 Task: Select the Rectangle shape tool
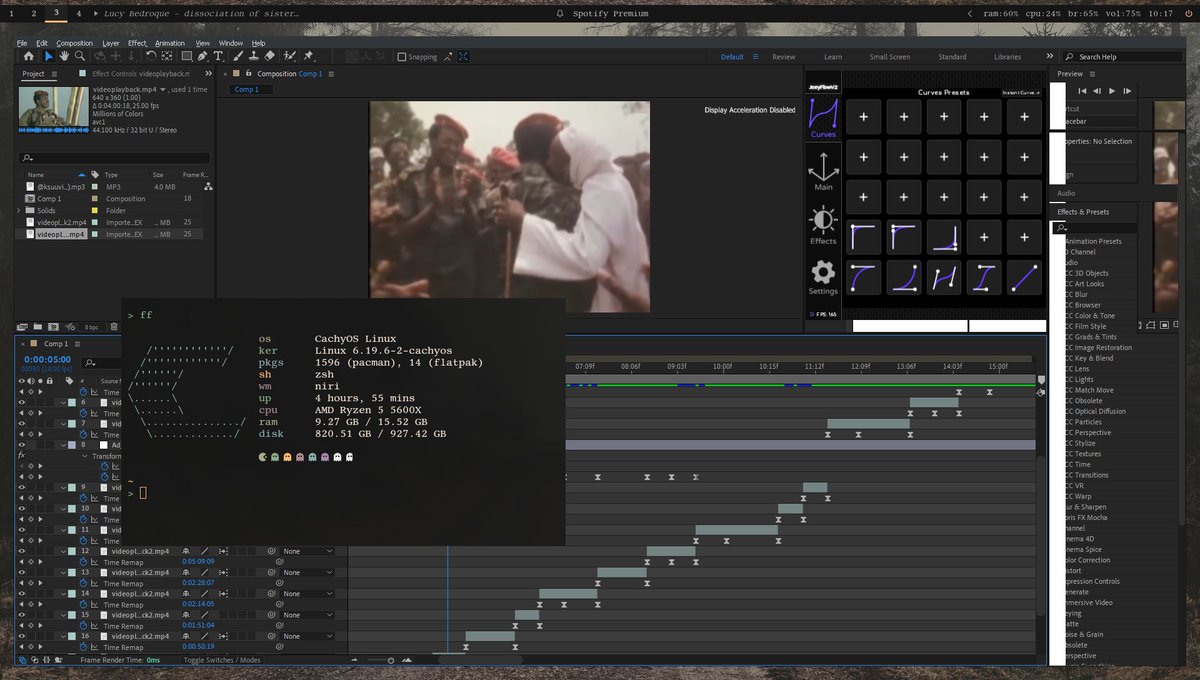pos(187,56)
